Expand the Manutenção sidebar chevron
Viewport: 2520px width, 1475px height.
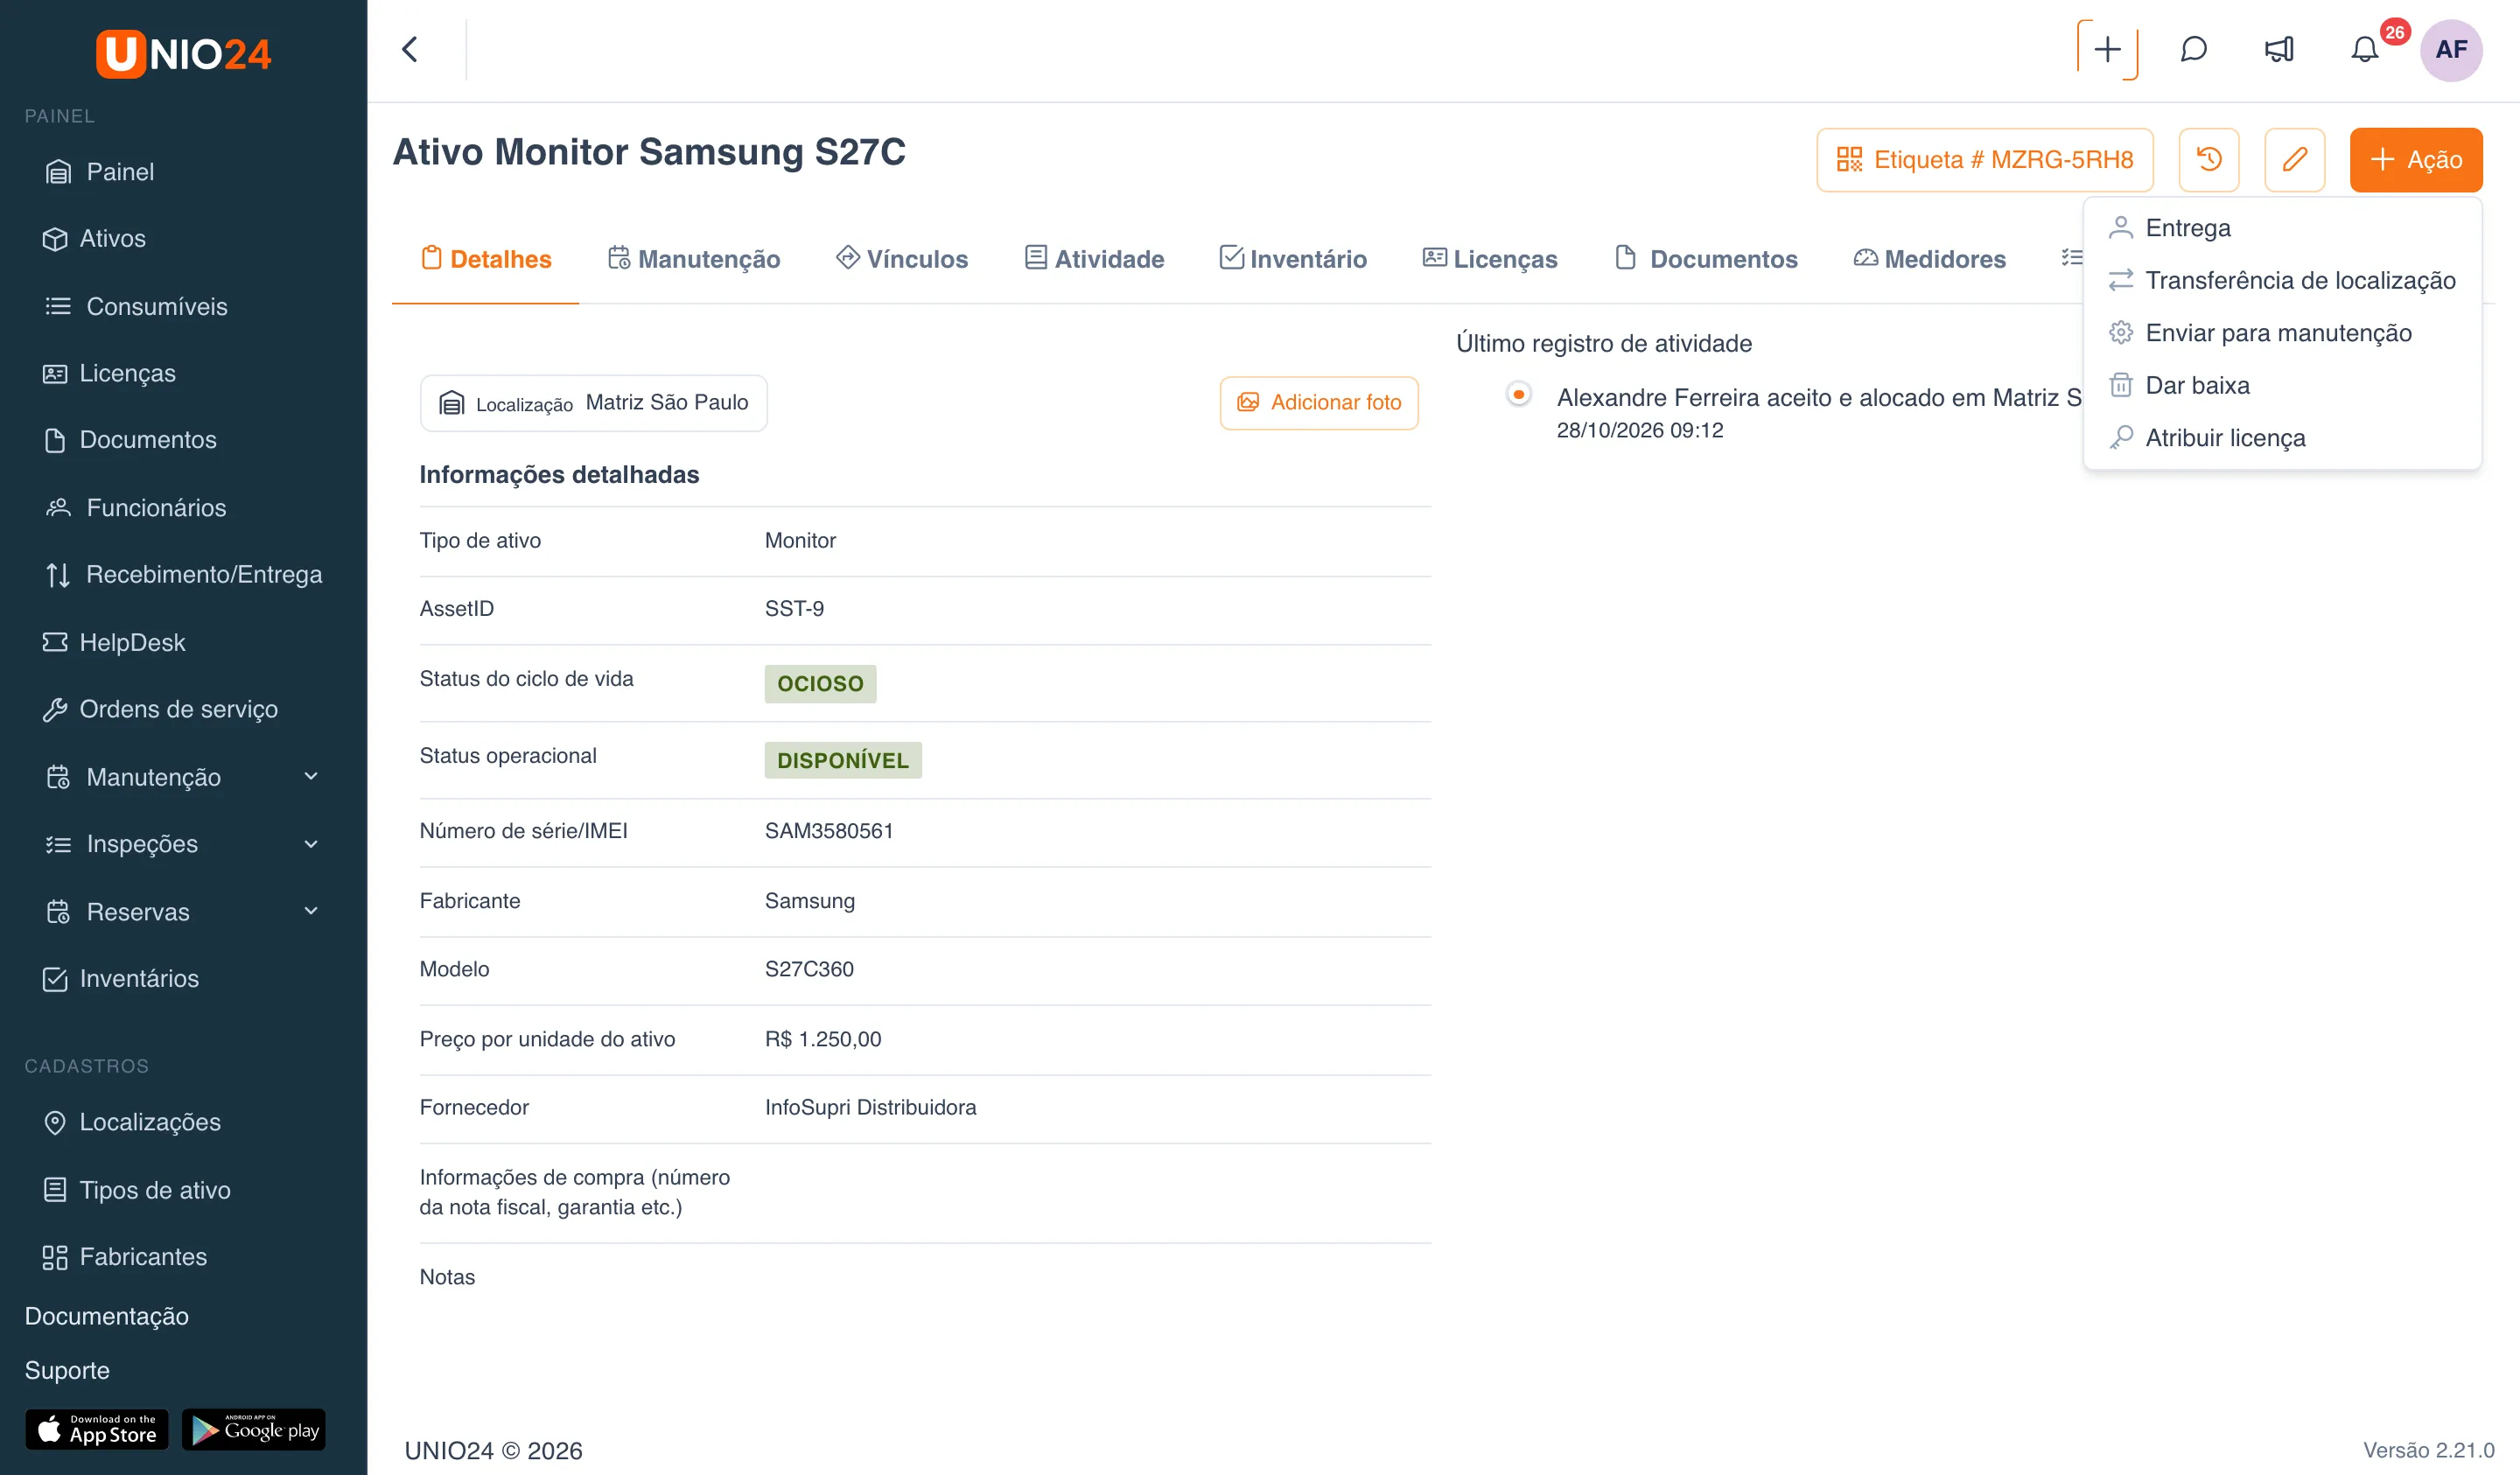[311, 776]
